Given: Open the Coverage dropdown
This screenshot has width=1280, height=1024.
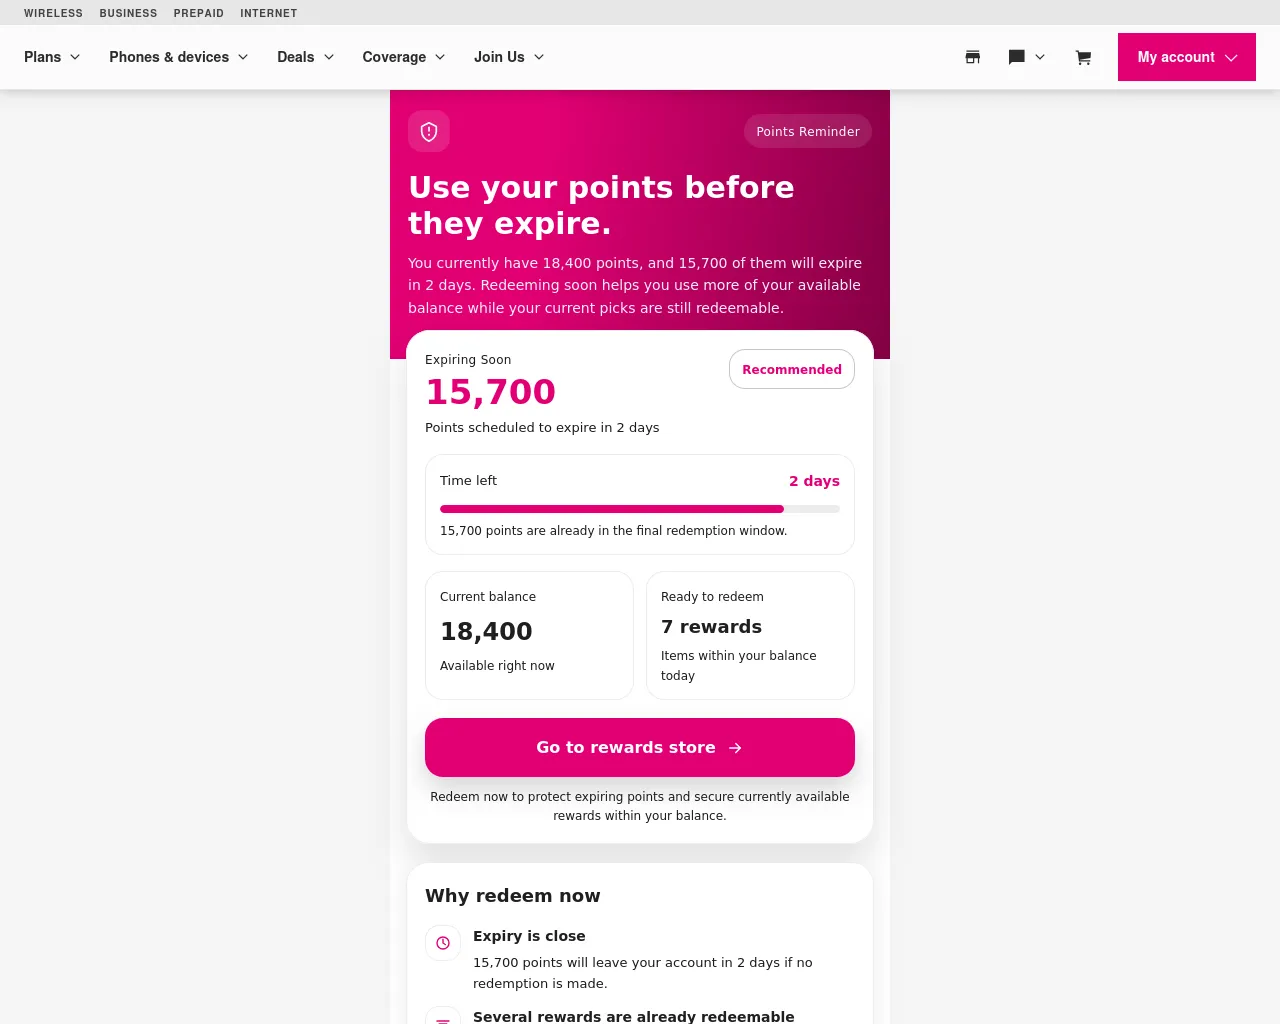Looking at the screenshot, I should pyautogui.click(x=404, y=57).
